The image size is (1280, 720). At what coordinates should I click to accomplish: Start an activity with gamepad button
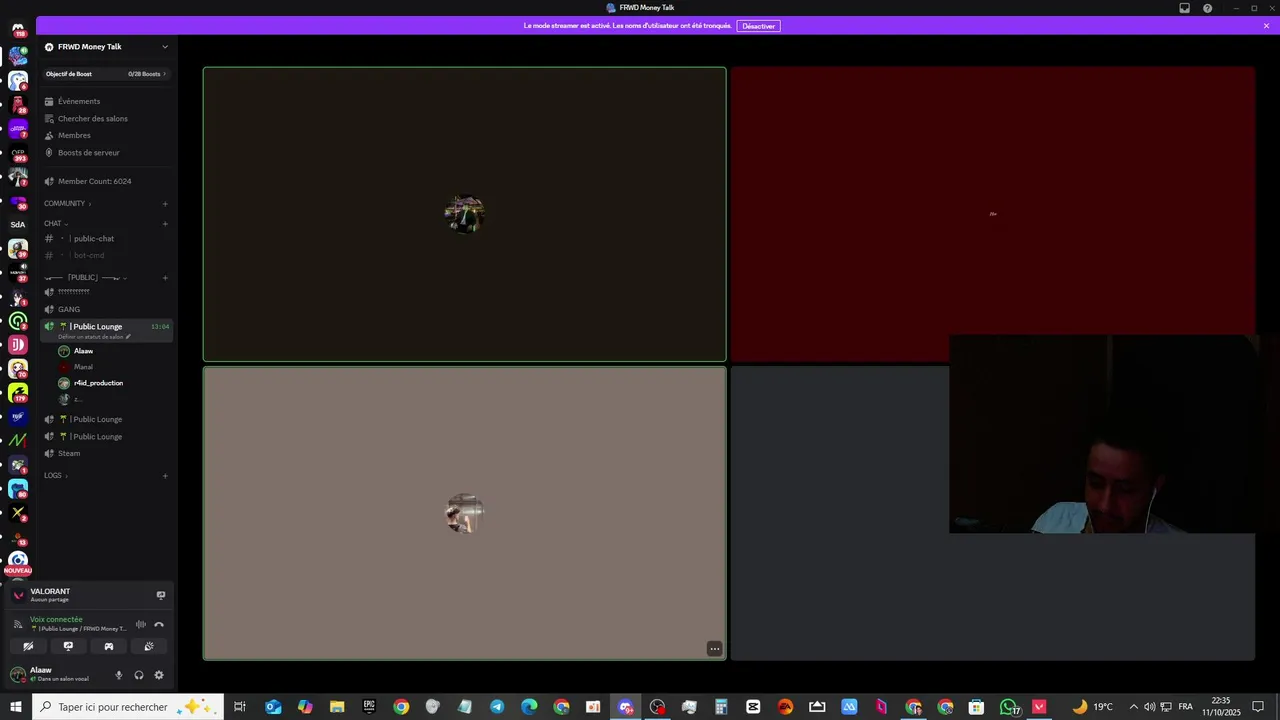tap(109, 646)
